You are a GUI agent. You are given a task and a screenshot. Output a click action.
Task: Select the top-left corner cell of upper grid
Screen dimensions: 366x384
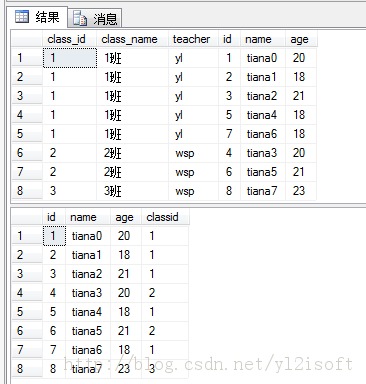click(x=27, y=39)
